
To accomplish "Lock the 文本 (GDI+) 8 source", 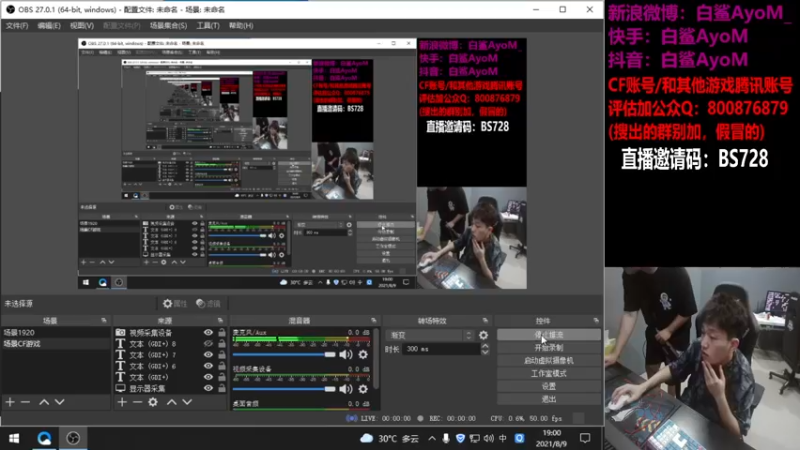I will 221,343.
